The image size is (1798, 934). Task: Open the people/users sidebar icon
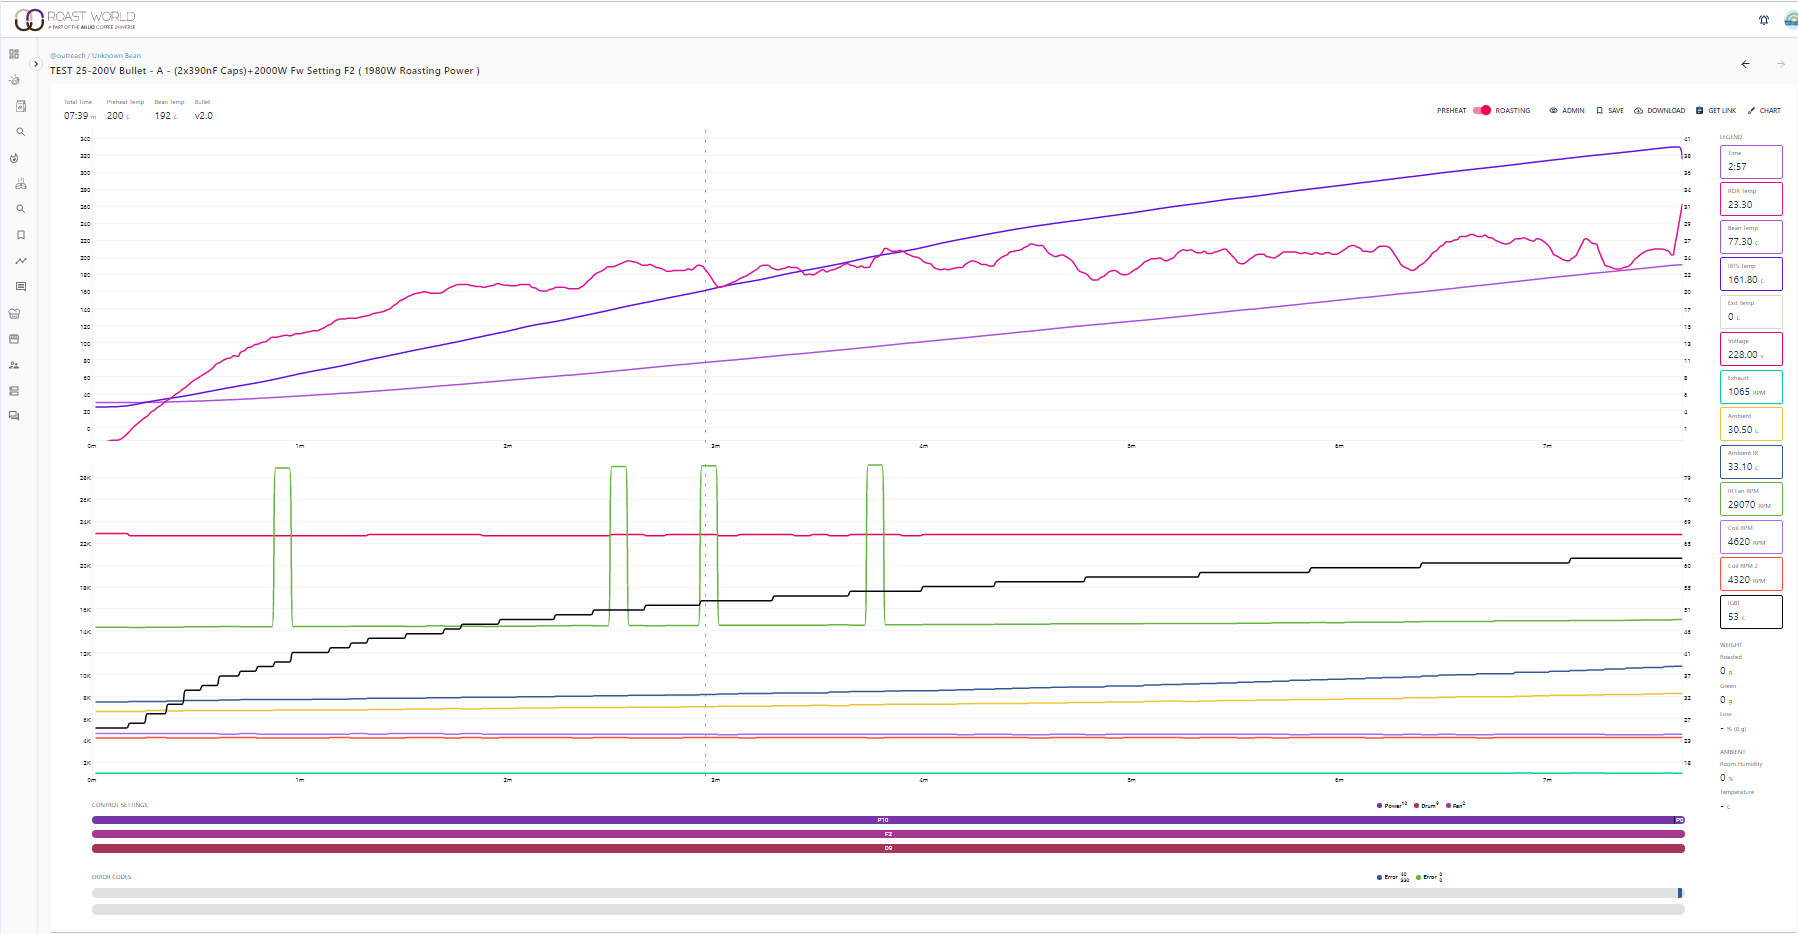(14, 365)
